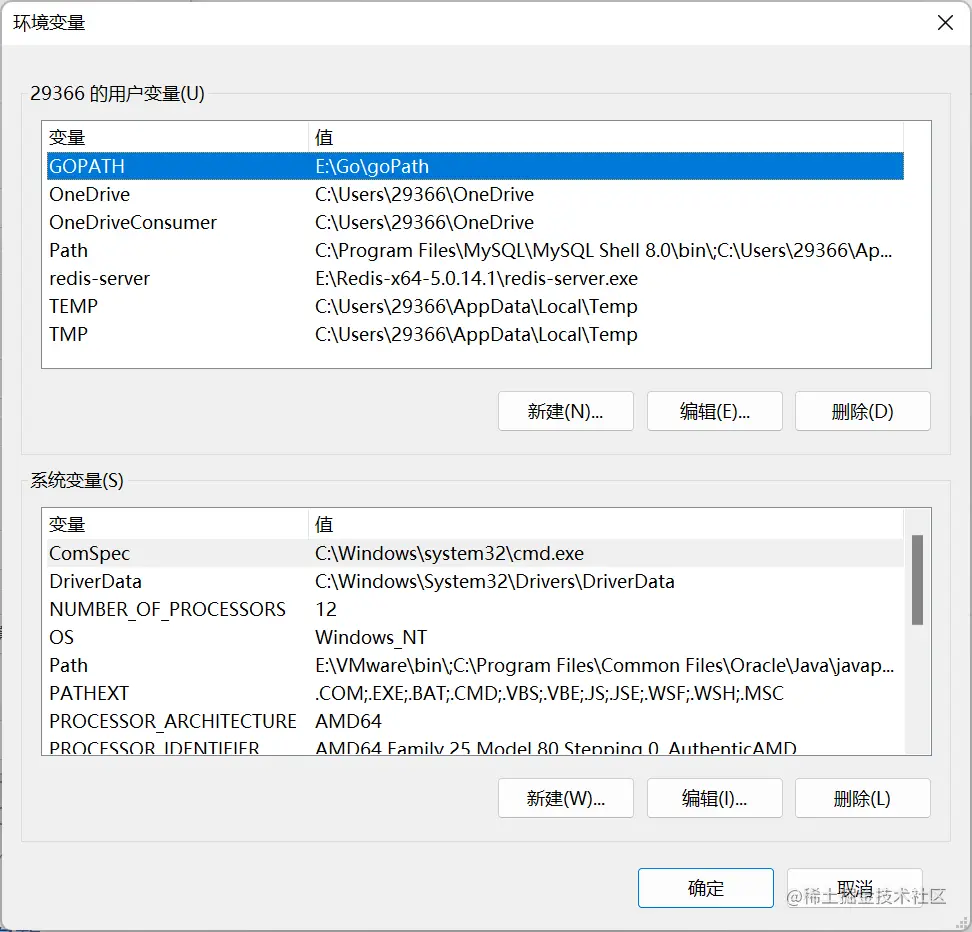This screenshot has width=972, height=932.
Task: Select the ComSpec system variable
Action: coord(475,553)
